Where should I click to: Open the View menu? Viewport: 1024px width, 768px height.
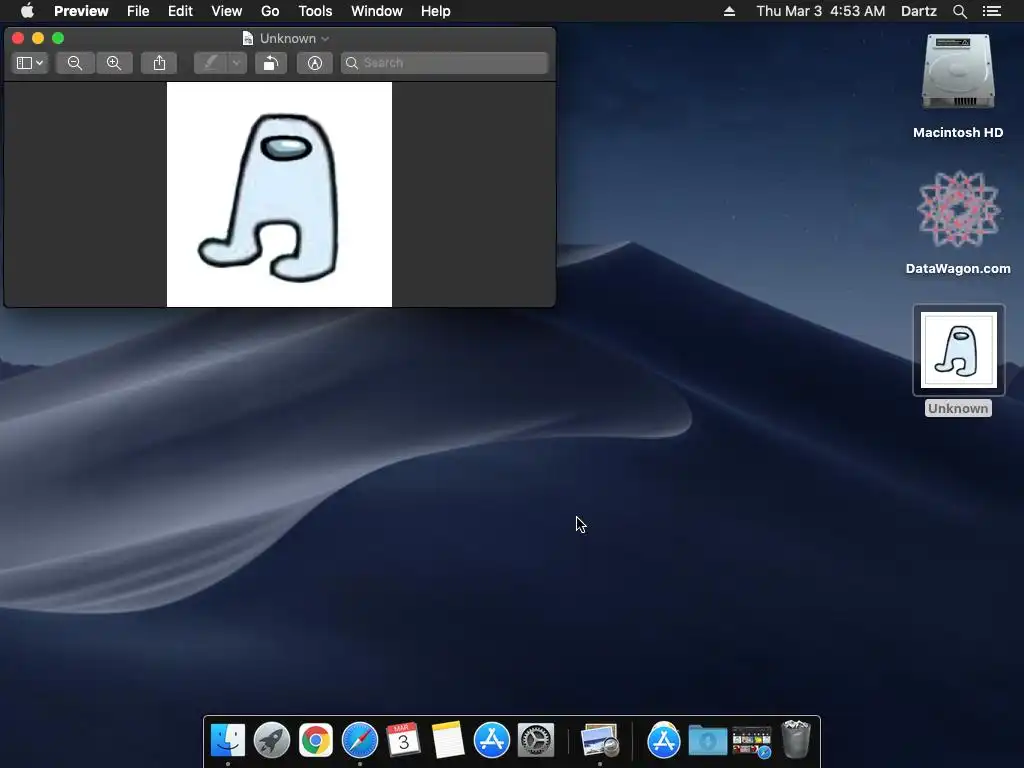coord(227,11)
